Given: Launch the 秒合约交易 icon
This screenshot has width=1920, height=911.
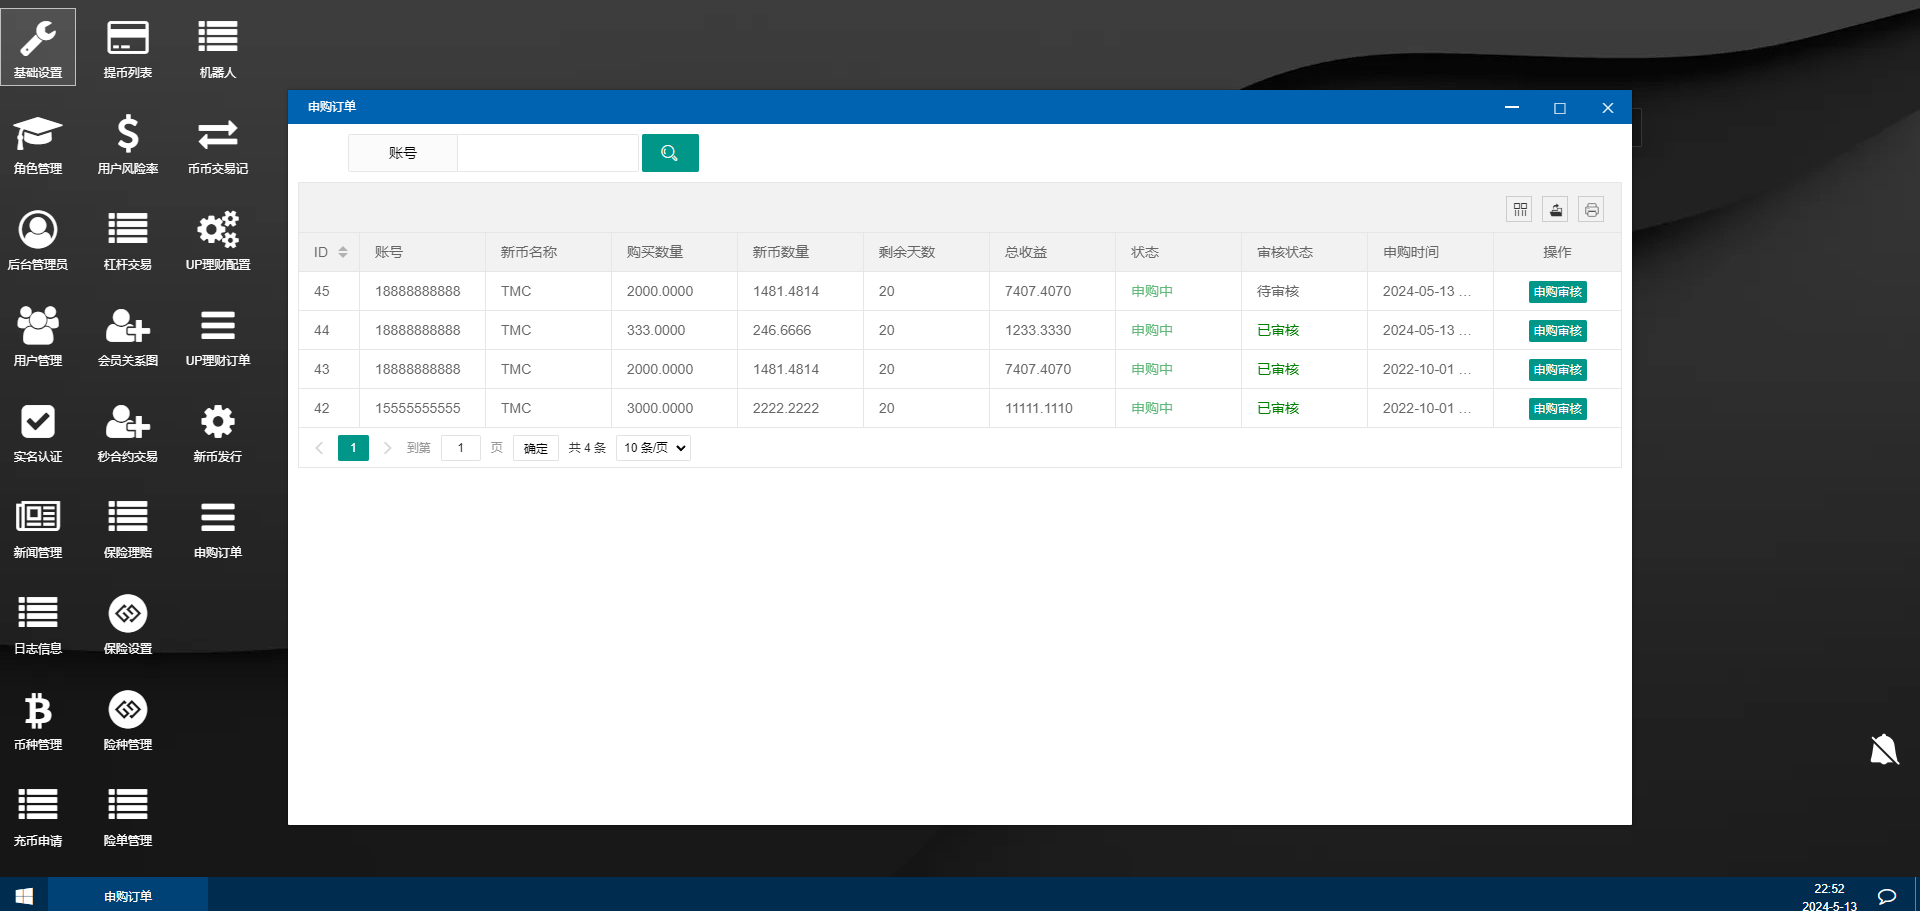Looking at the screenshot, I should point(128,431).
